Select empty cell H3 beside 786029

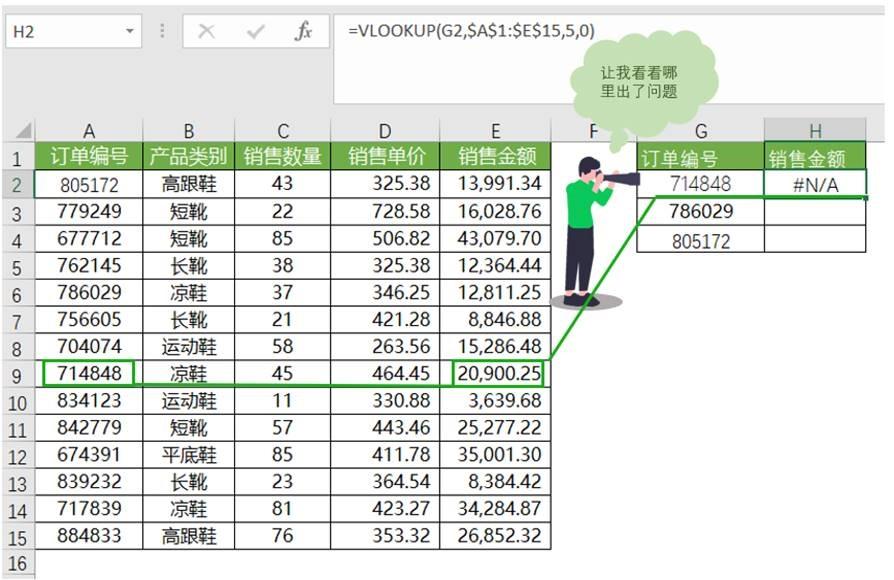click(x=815, y=212)
